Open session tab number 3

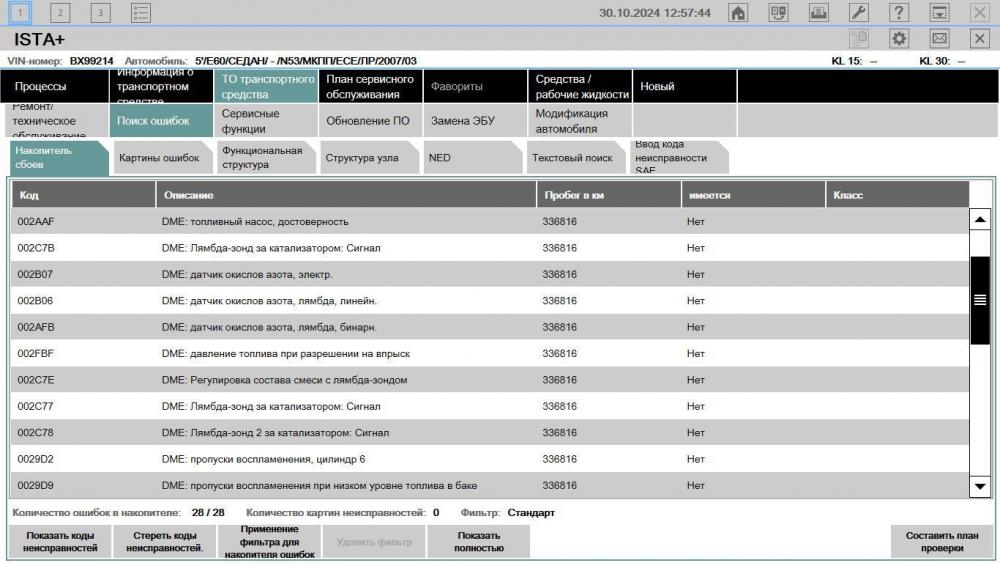pos(100,13)
